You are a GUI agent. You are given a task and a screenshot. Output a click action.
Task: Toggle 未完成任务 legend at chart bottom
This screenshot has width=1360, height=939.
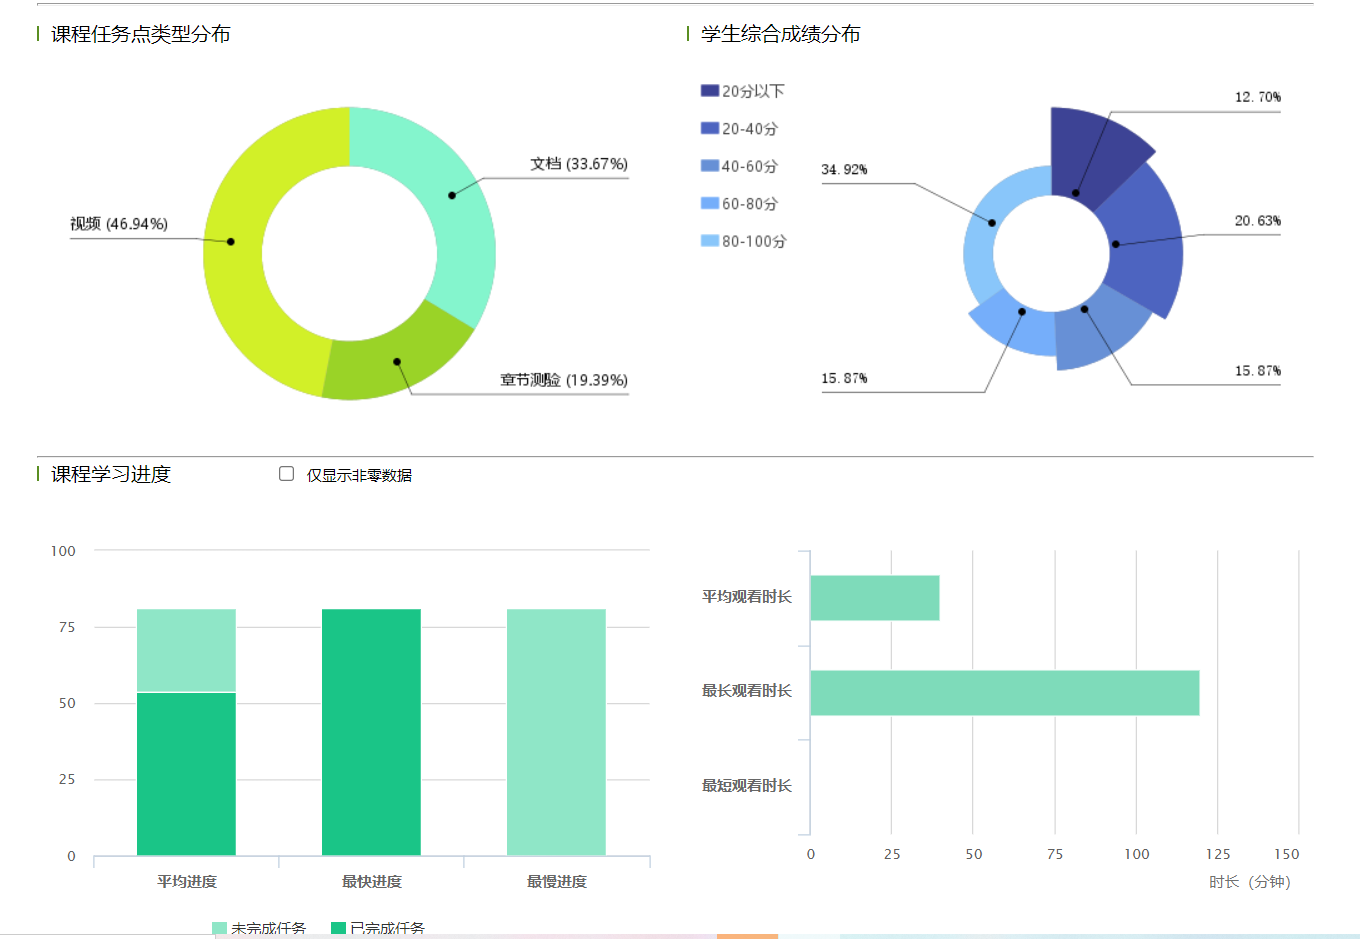pos(259,928)
